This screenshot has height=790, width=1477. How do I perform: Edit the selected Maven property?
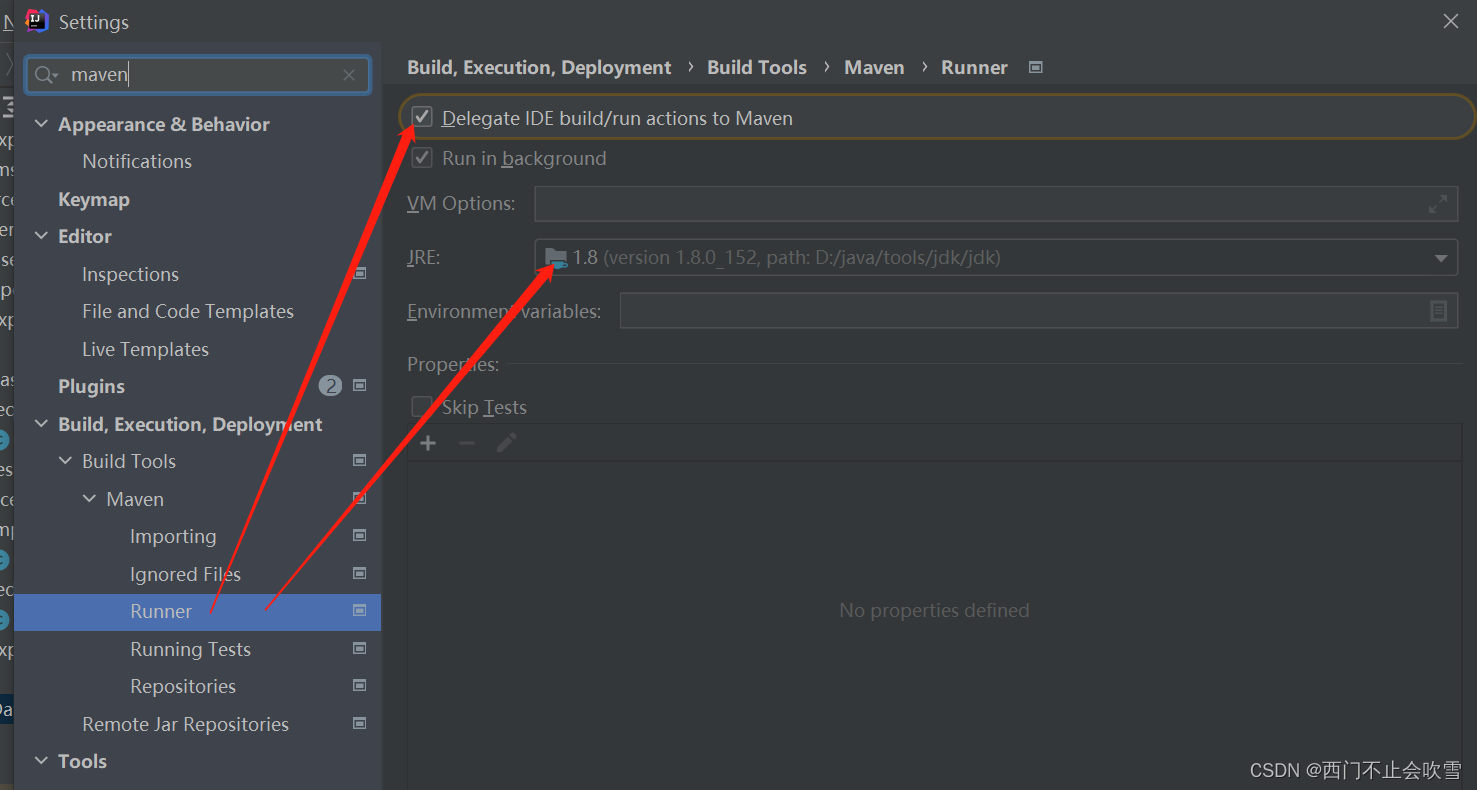point(506,443)
